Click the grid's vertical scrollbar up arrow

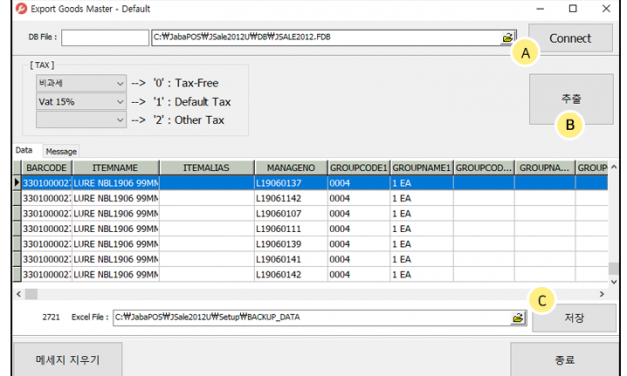(614, 167)
